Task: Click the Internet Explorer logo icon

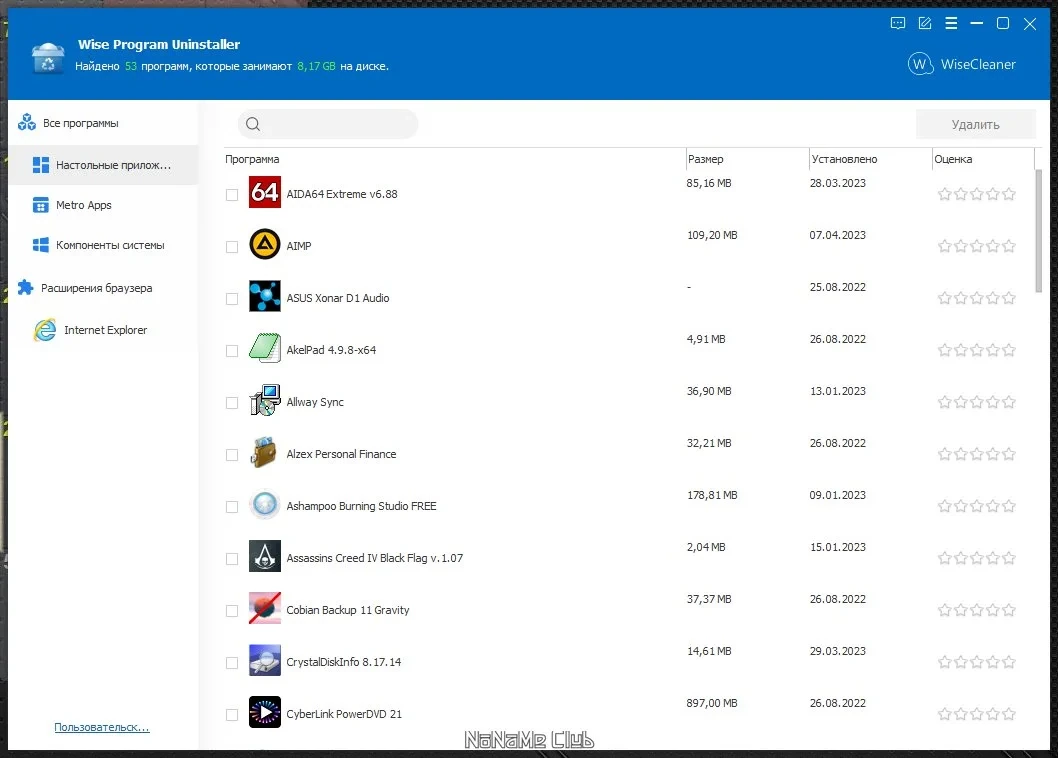Action: tap(45, 330)
